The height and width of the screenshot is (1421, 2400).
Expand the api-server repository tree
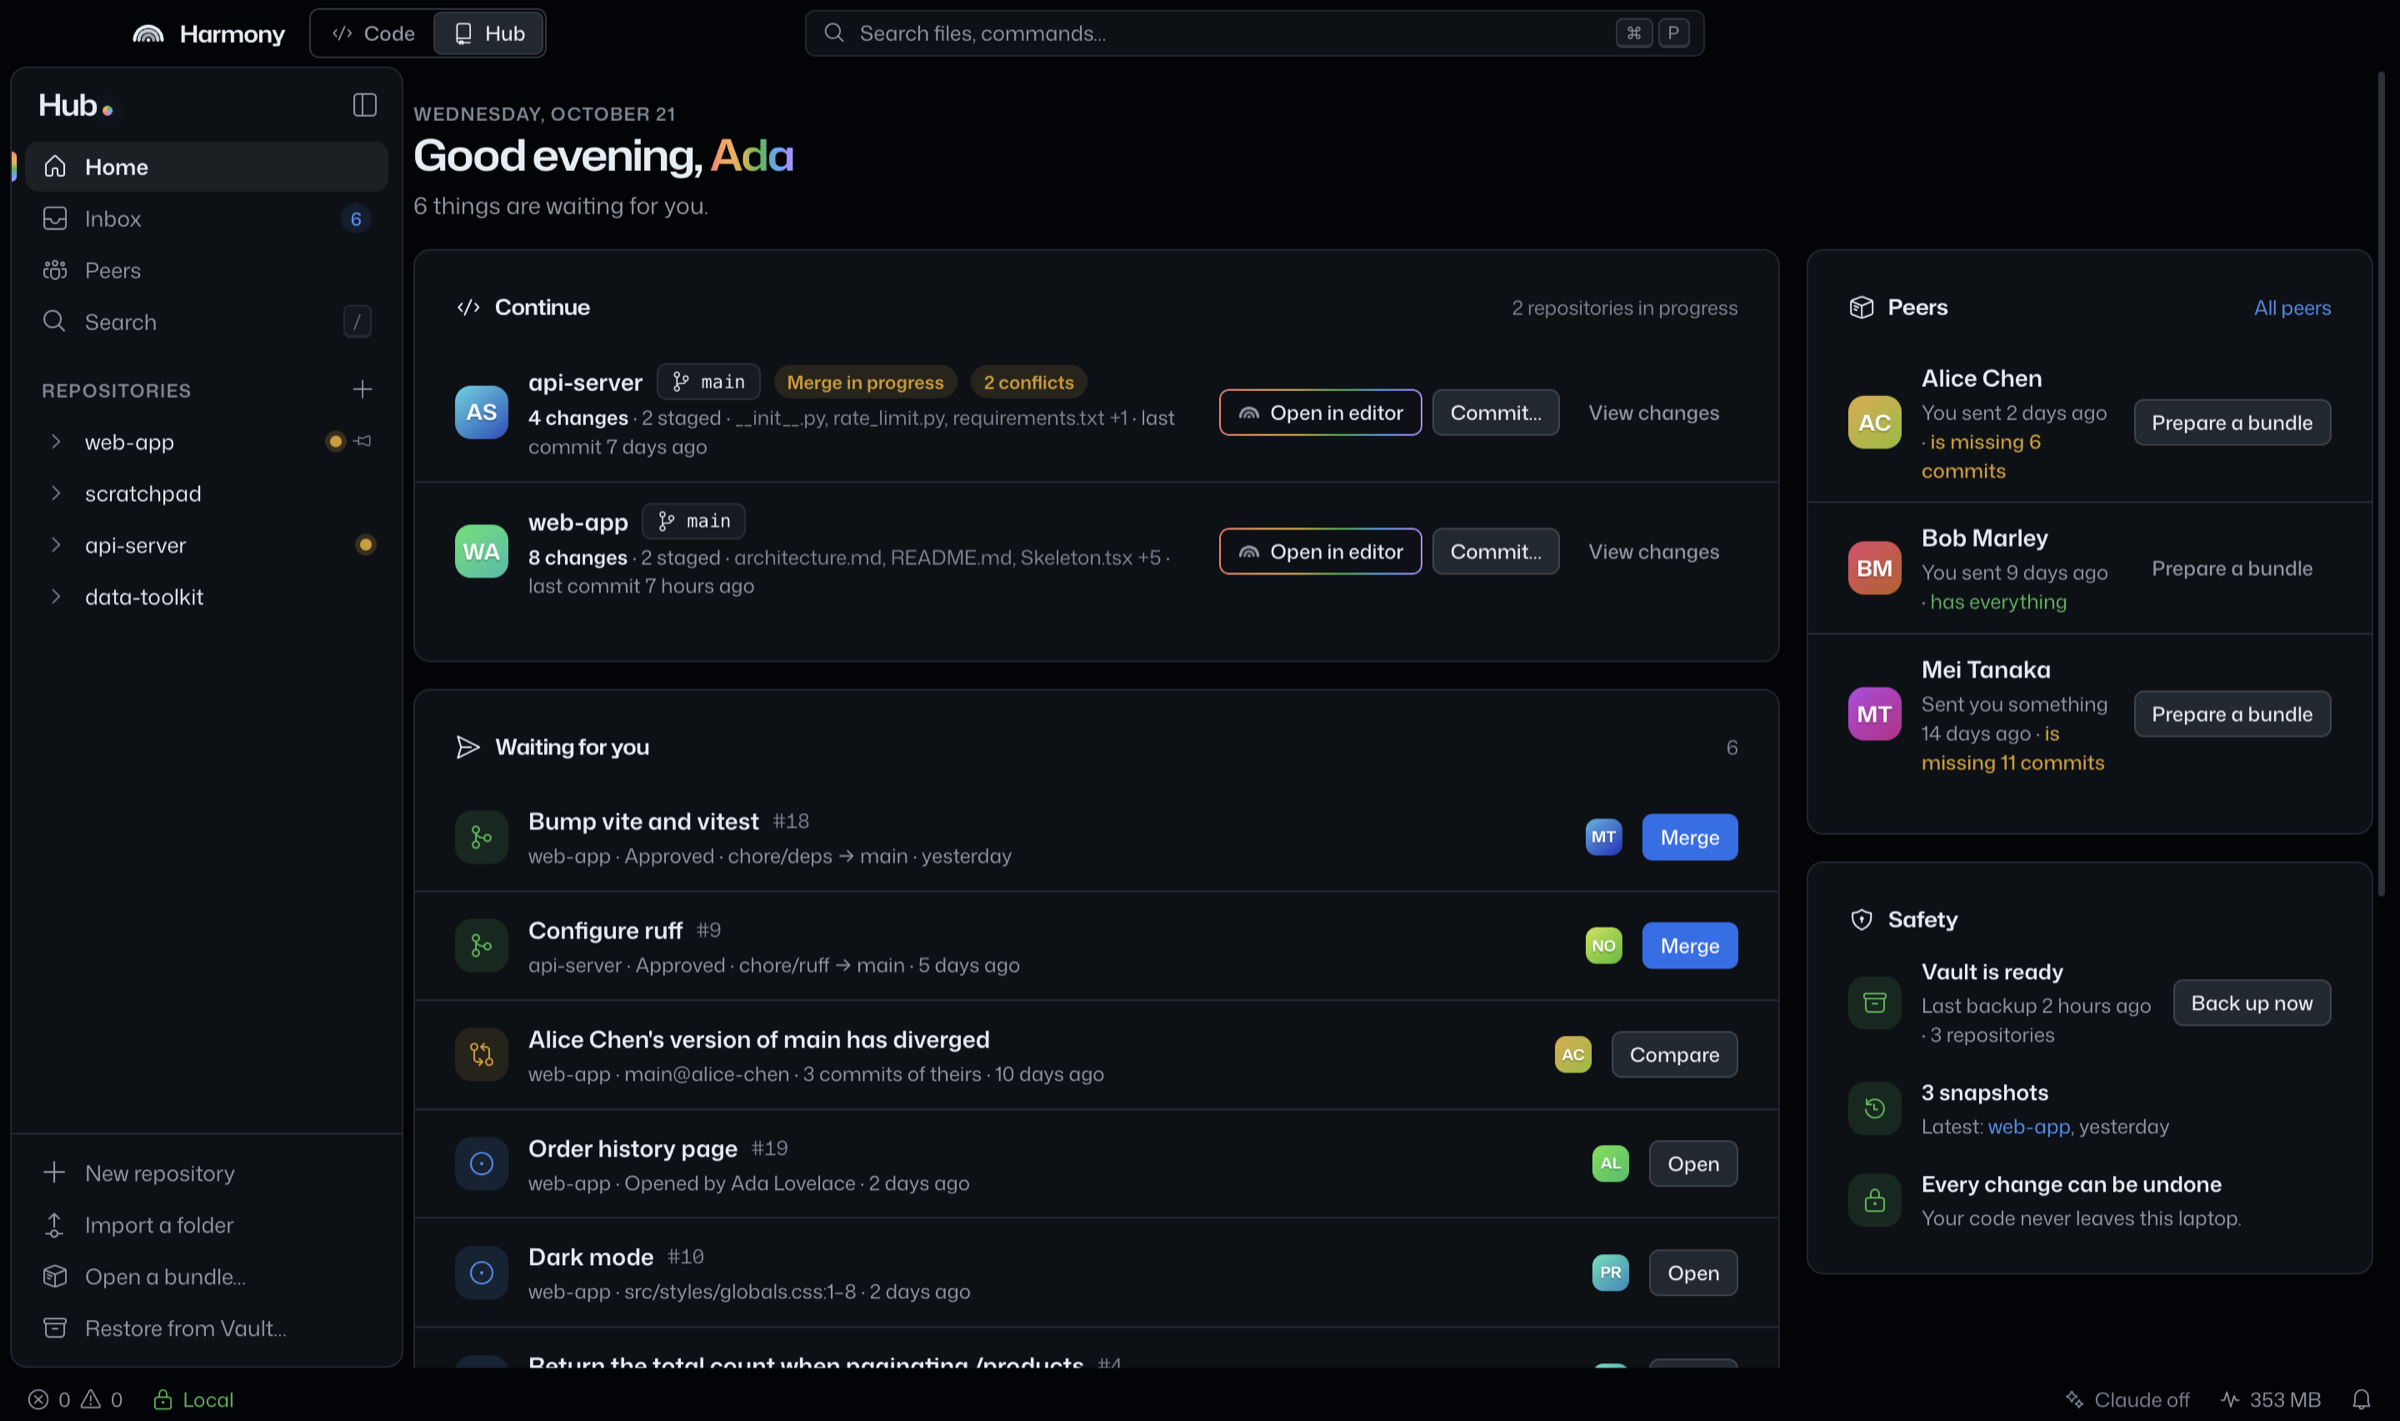tap(56, 545)
